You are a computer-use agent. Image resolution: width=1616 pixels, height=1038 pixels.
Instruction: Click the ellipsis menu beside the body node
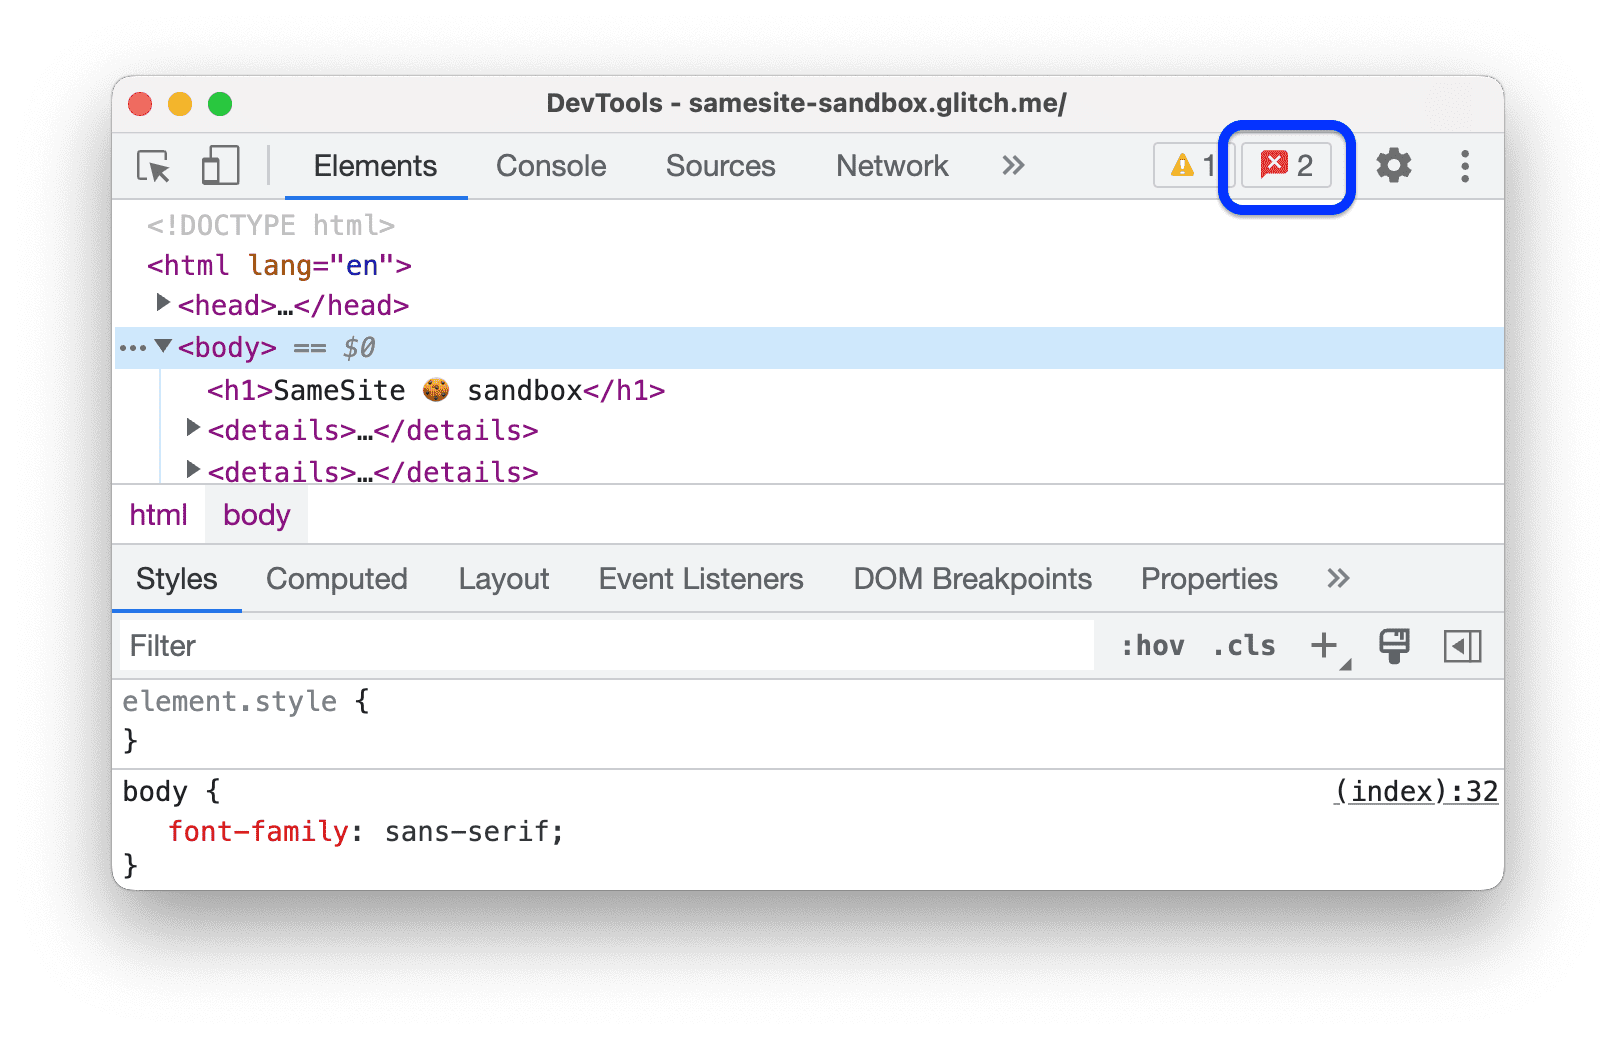133,347
